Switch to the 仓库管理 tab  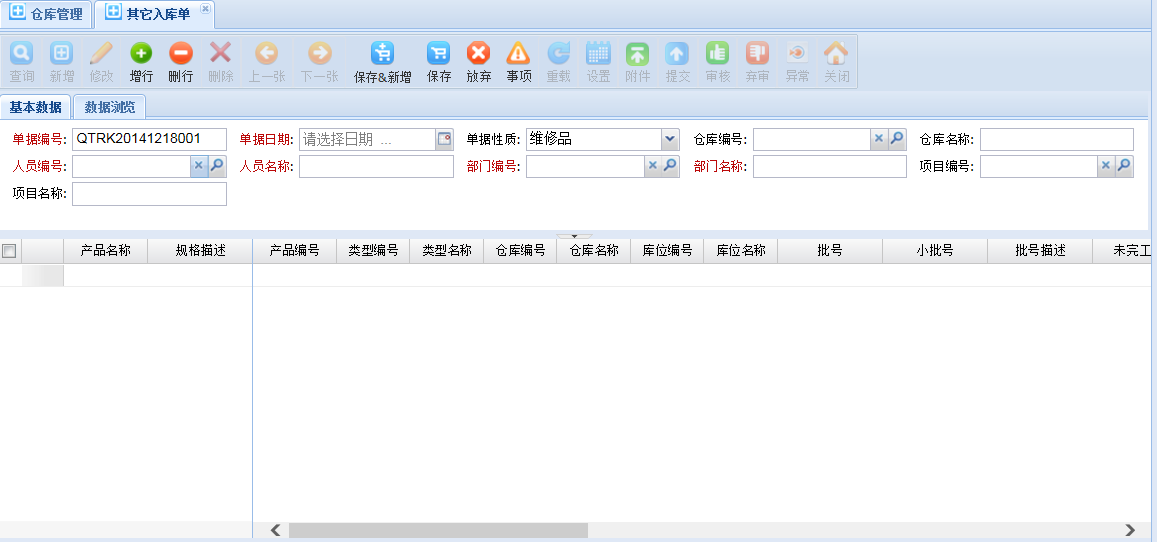tap(47, 14)
